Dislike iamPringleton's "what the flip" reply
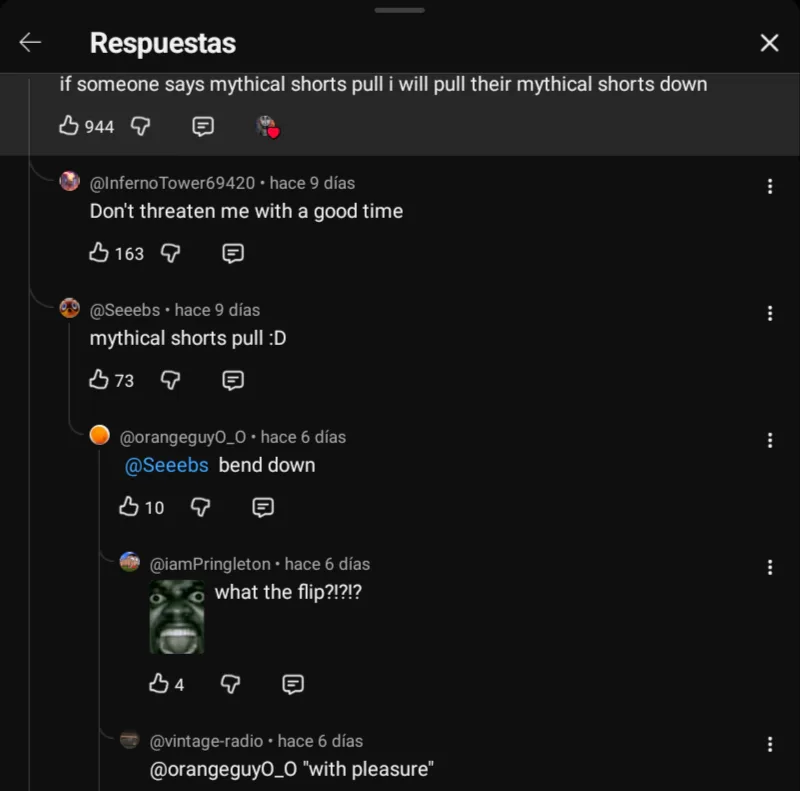800x791 pixels. 230,684
